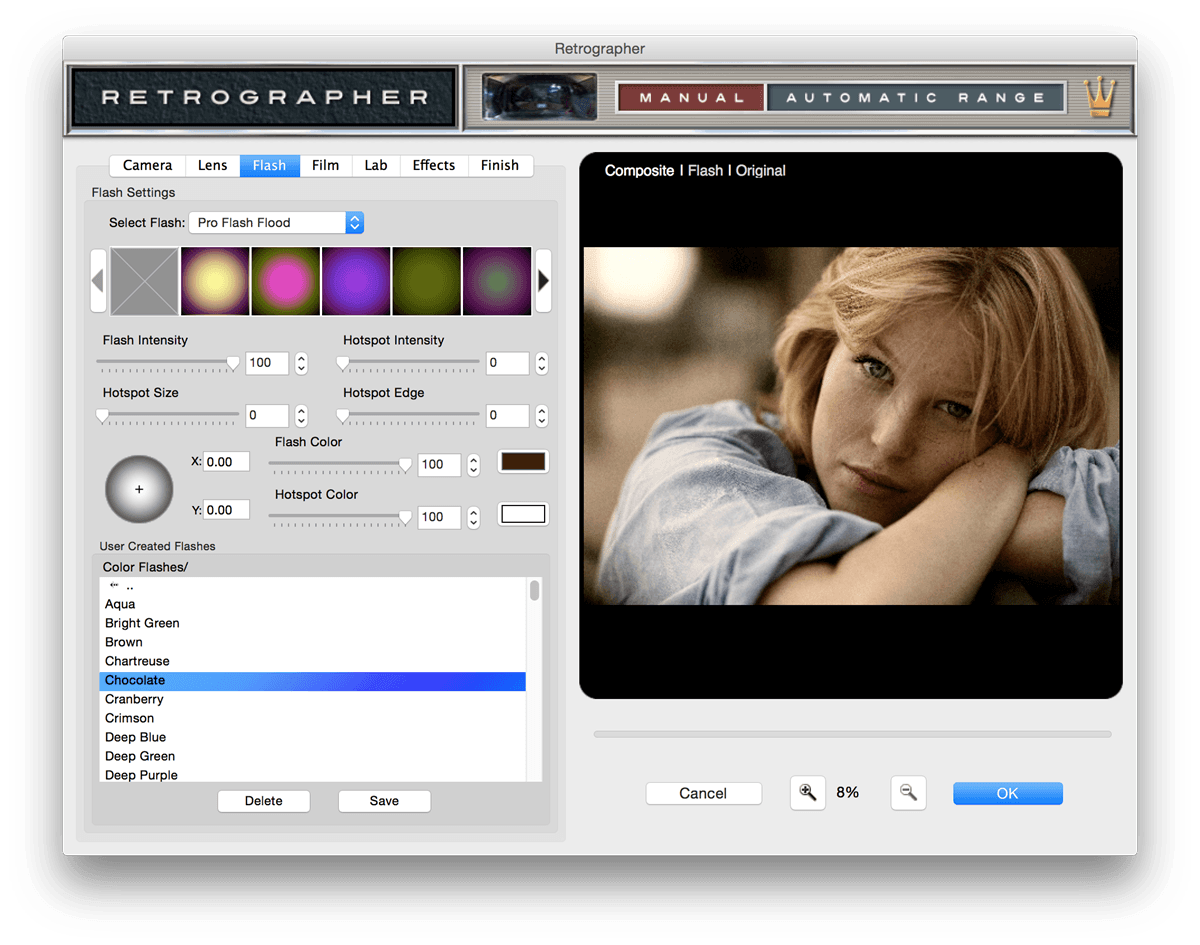Show previous flash thumbnails with left arrow
1200x945 pixels.
[98, 281]
